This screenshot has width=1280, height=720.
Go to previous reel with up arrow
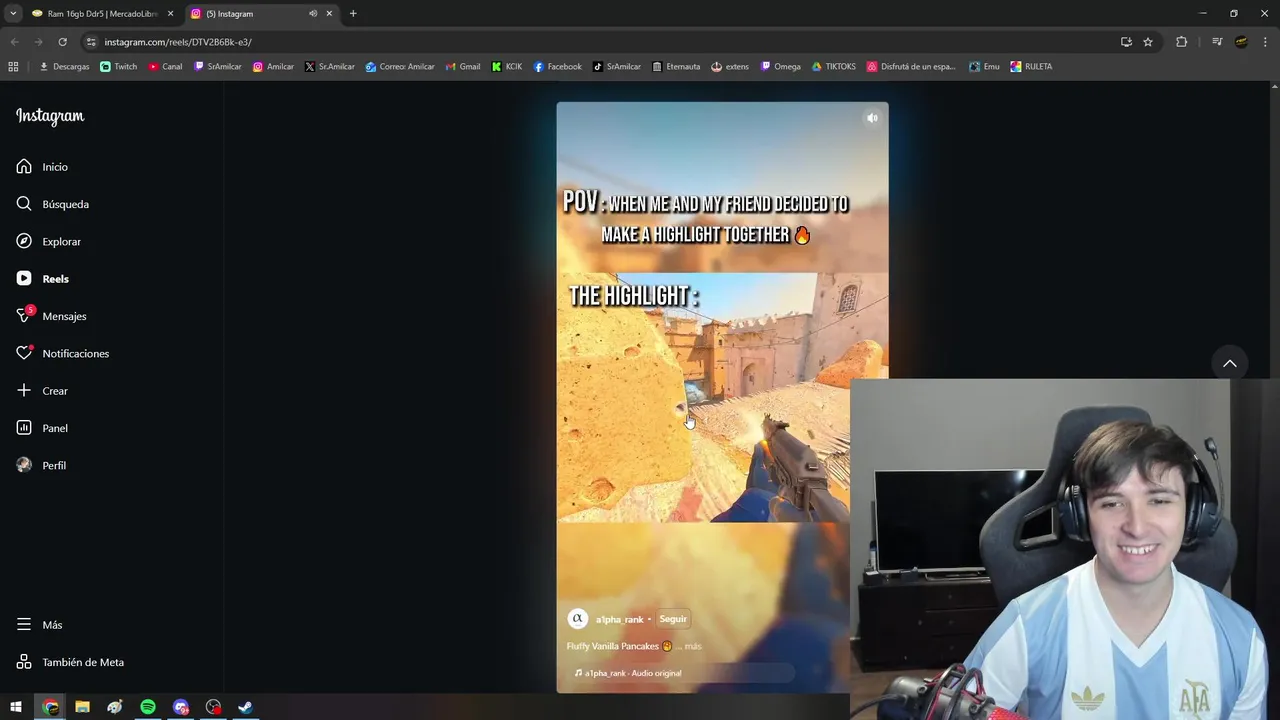coord(1230,363)
